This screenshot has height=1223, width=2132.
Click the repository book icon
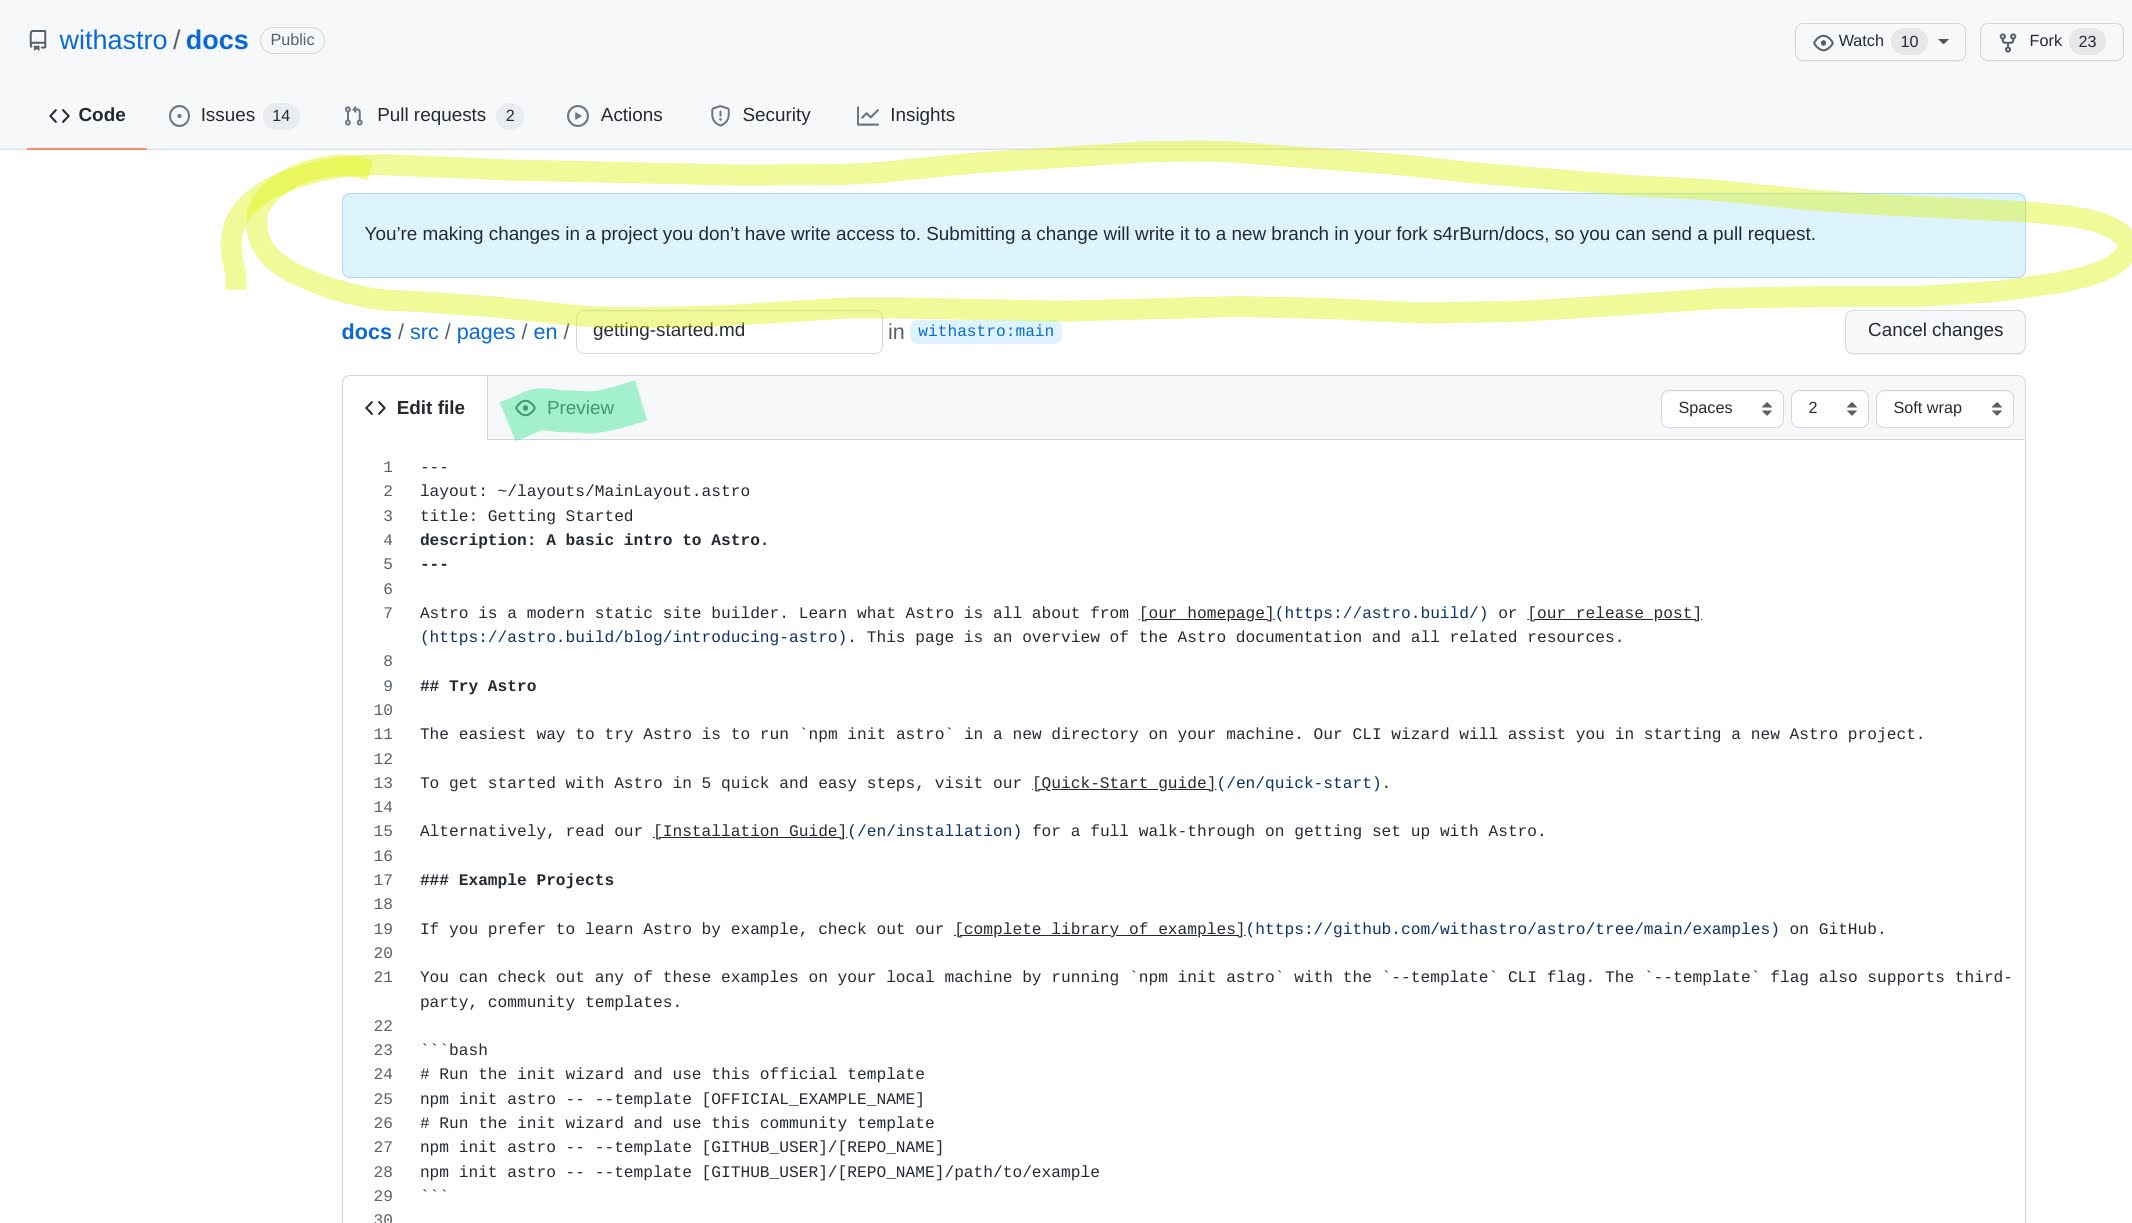coord(38,40)
